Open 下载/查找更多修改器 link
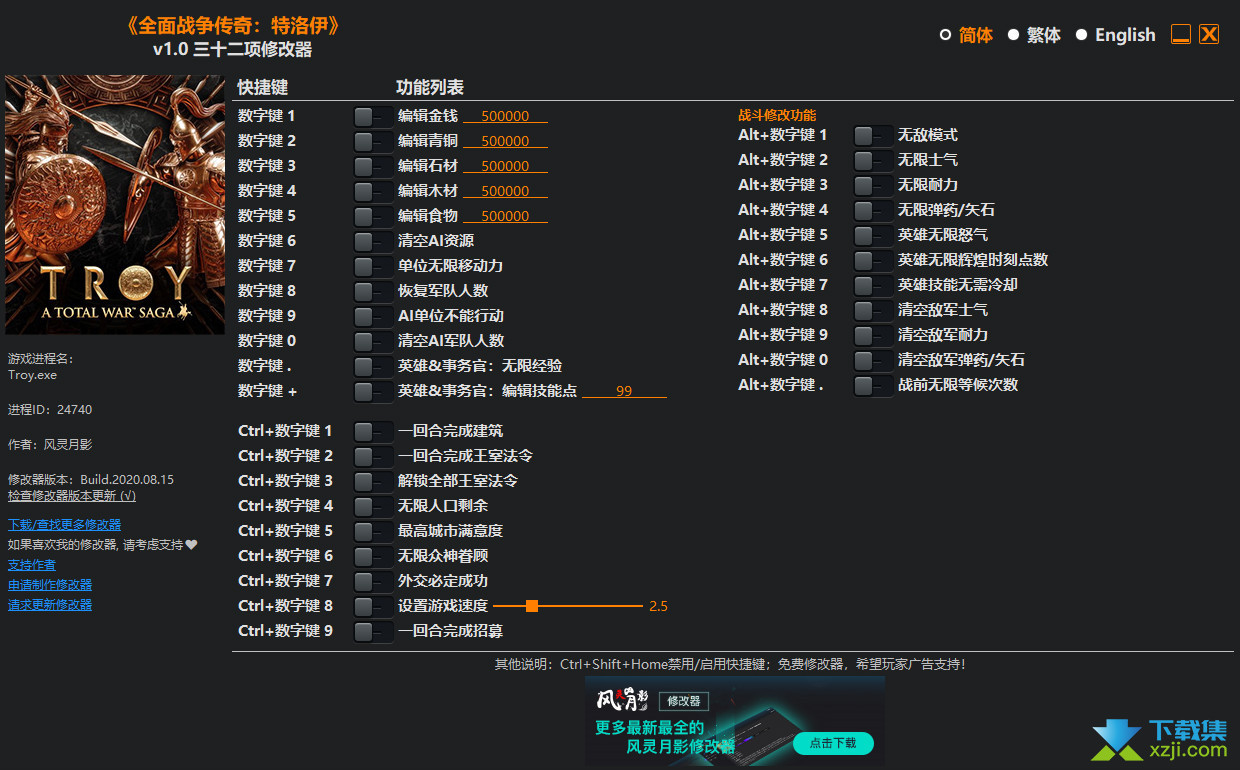Viewport: 1240px width, 770px height. 64,524
